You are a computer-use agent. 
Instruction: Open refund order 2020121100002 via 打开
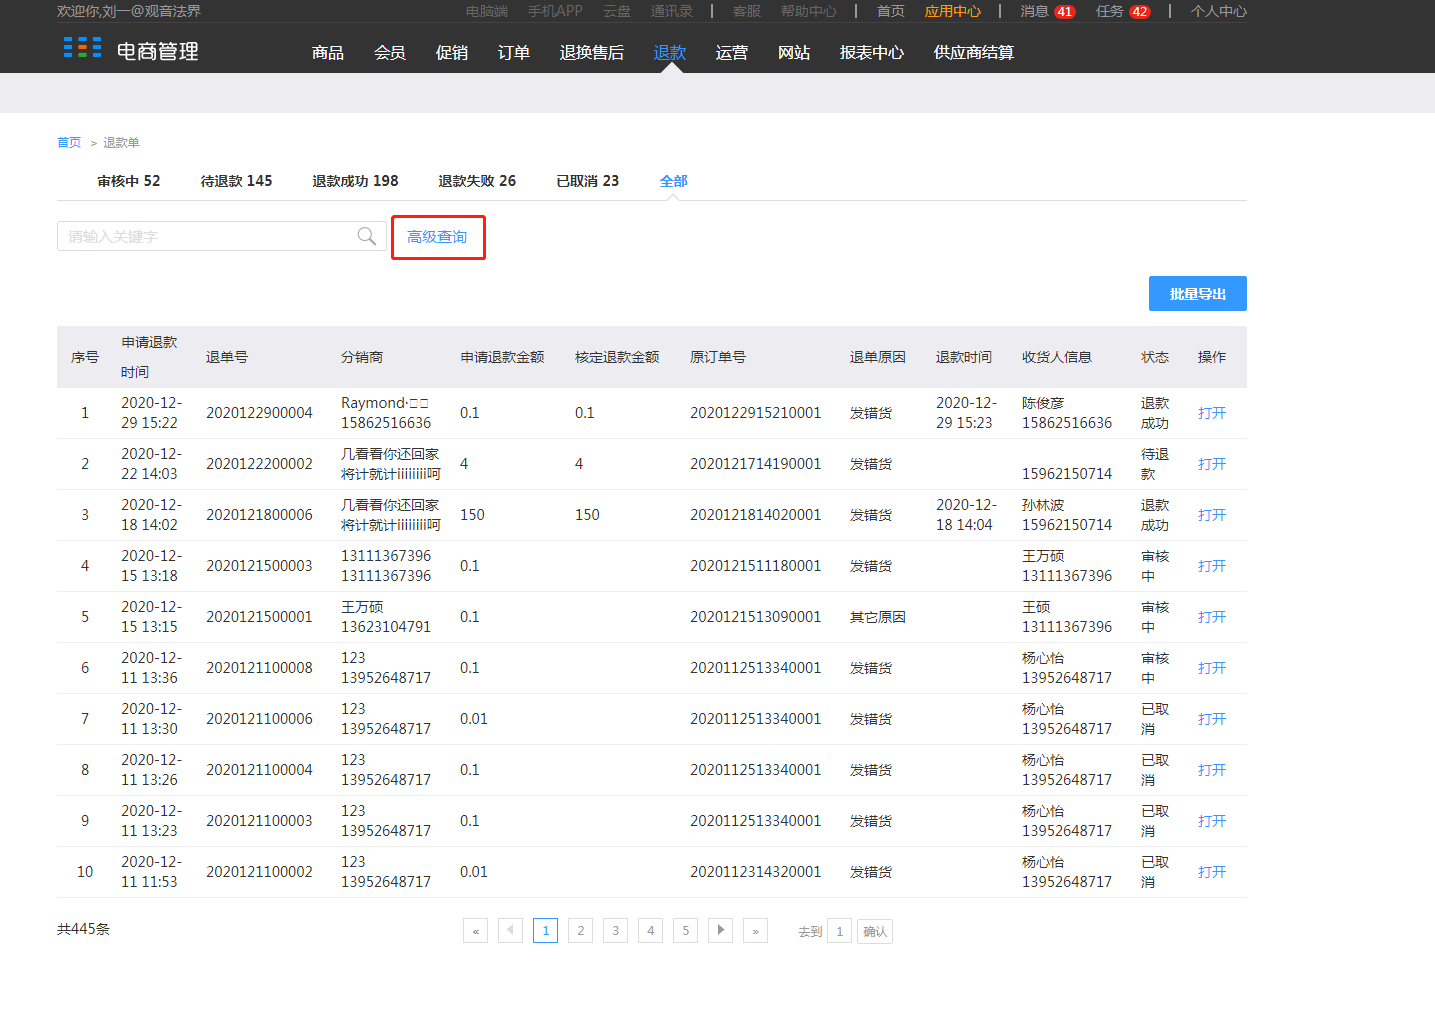[1212, 872]
